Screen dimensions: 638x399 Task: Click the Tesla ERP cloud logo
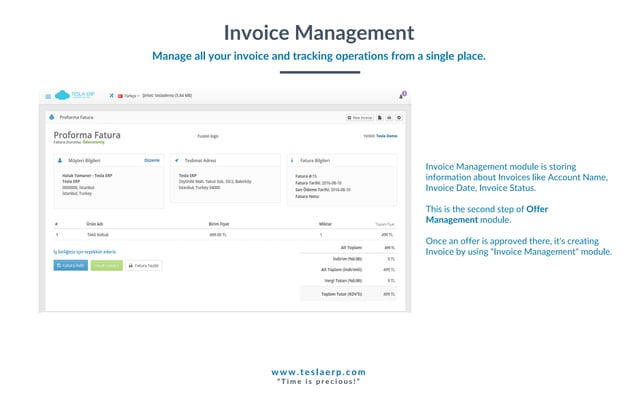(74, 95)
